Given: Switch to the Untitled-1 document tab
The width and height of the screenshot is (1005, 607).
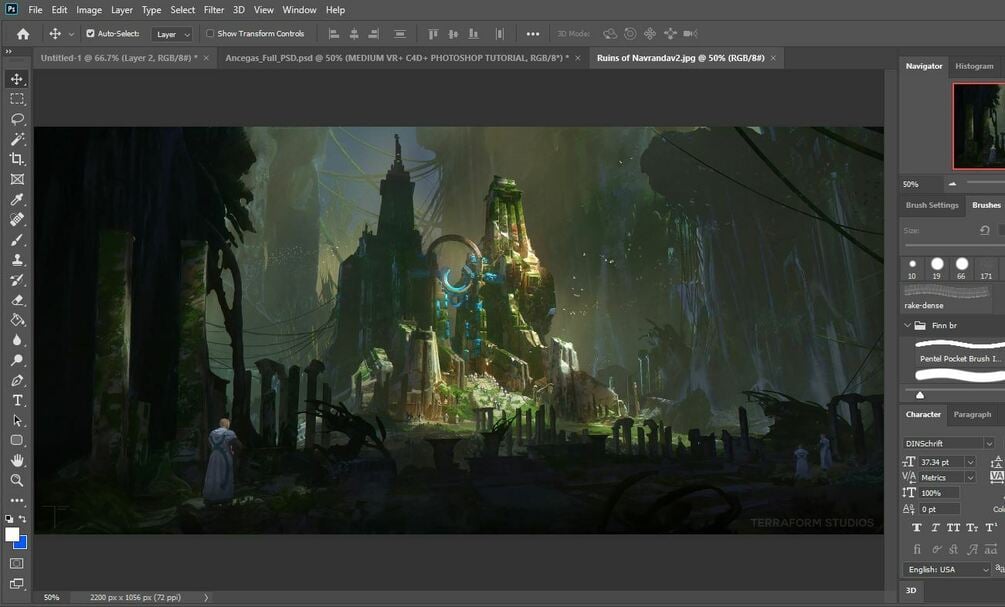Looking at the screenshot, I should tap(119, 58).
